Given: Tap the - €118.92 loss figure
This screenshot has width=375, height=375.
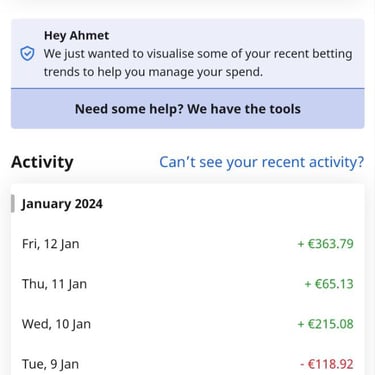Looking at the screenshot, I should [x=327, y=364].
